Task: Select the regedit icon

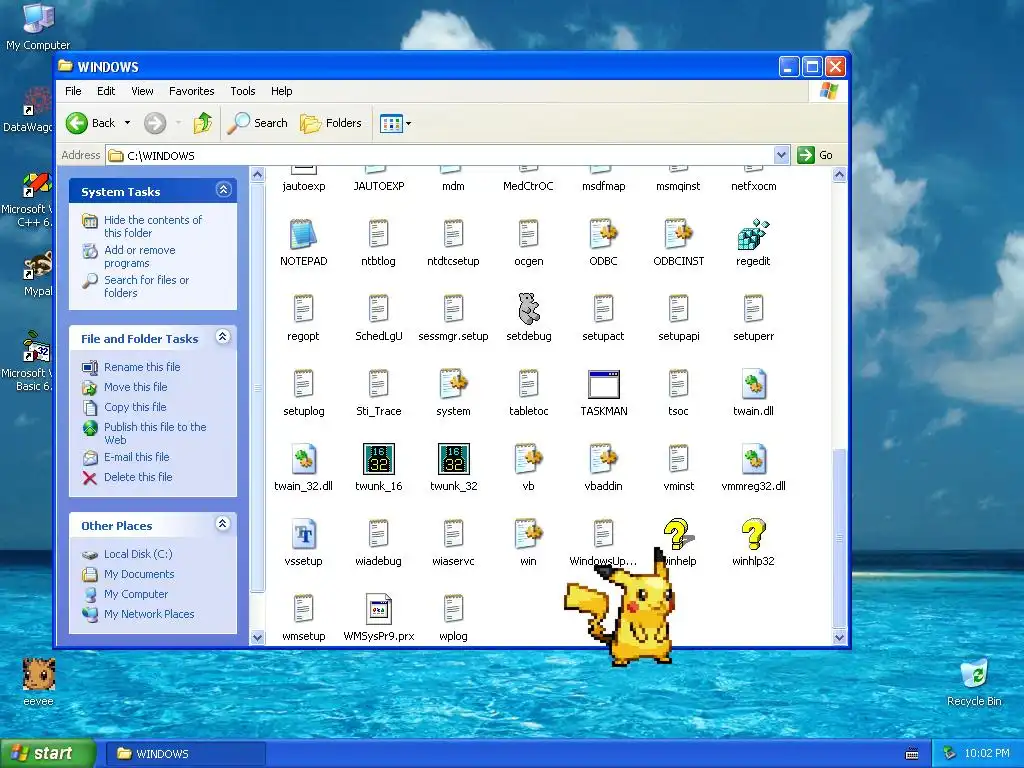Action: point(753,234)
